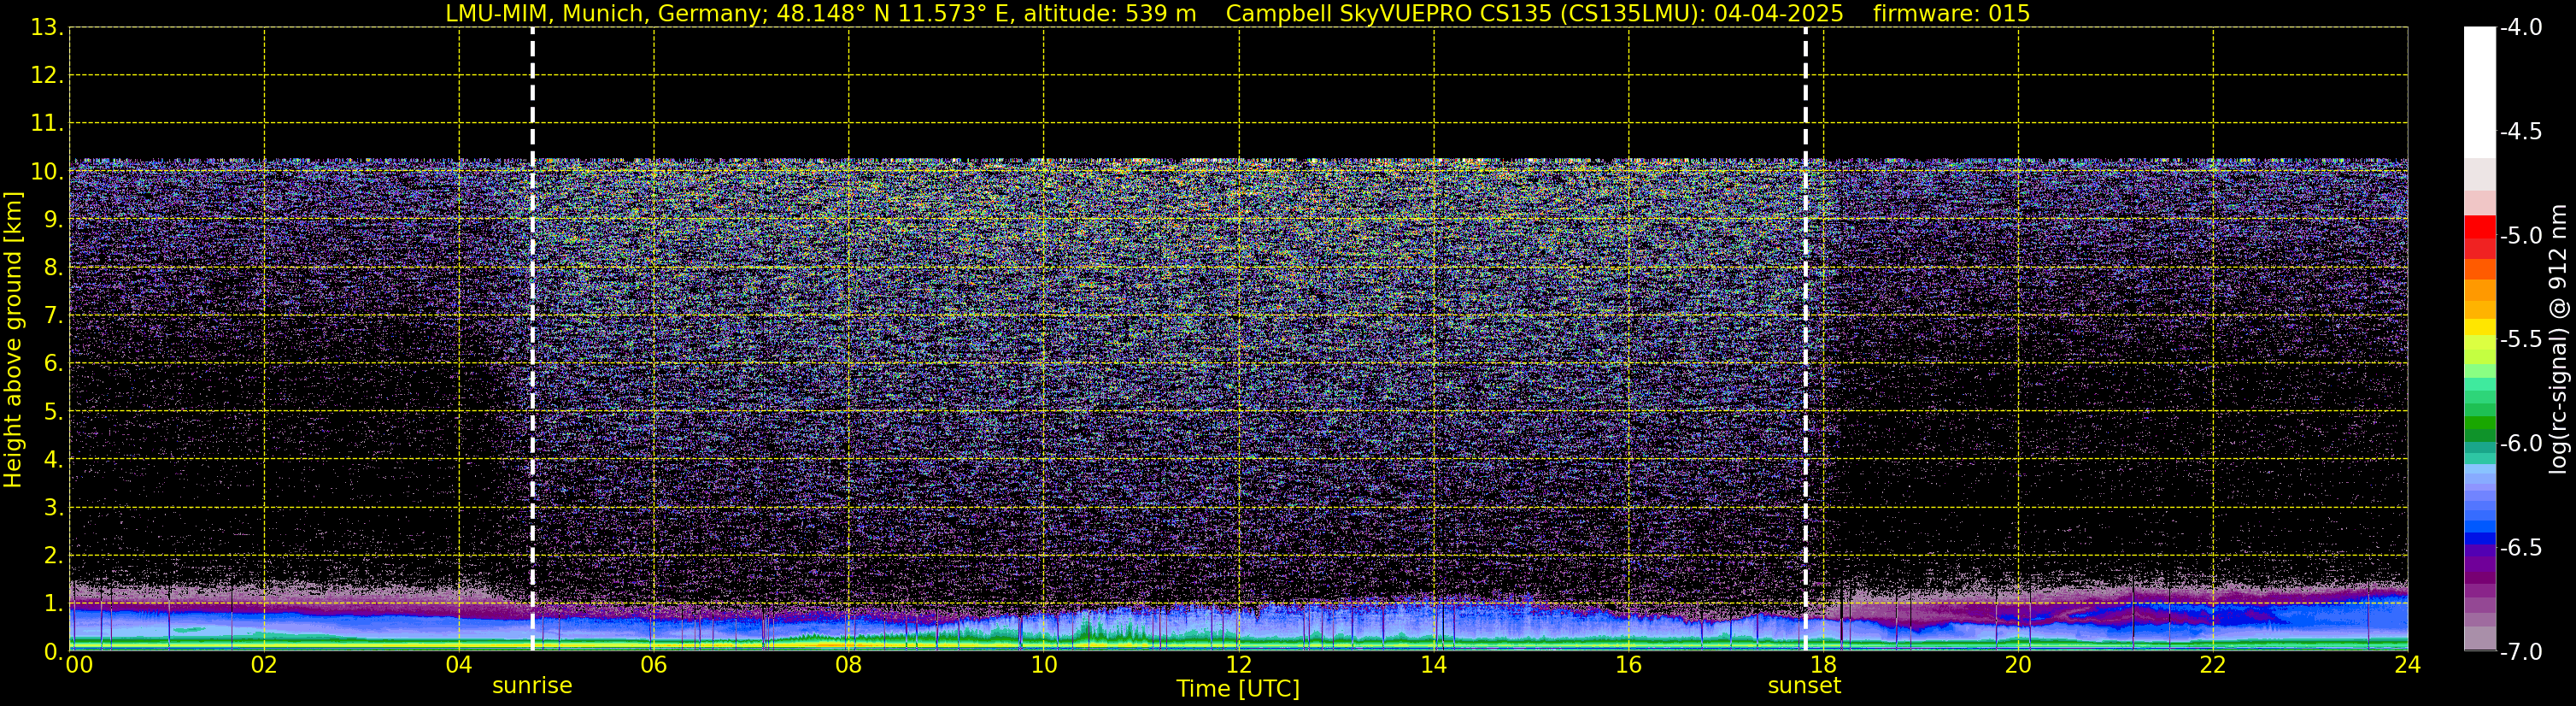Click the 8 km height tick label
2576x706 pixels.
[54, 267]
